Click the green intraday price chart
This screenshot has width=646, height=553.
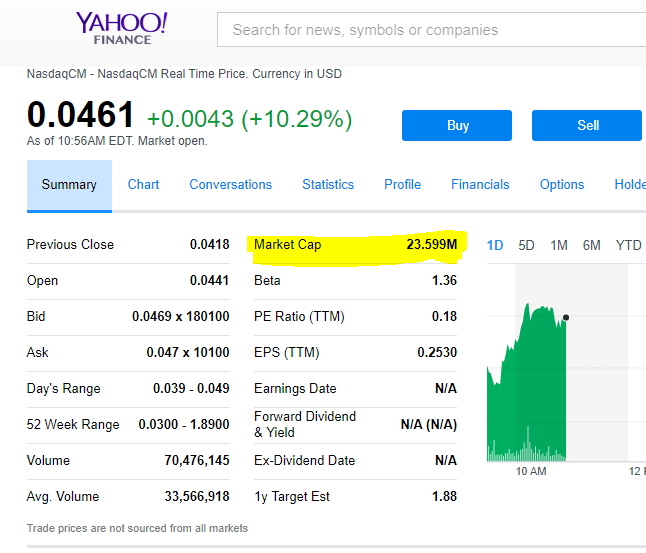[x=525, y=400]
